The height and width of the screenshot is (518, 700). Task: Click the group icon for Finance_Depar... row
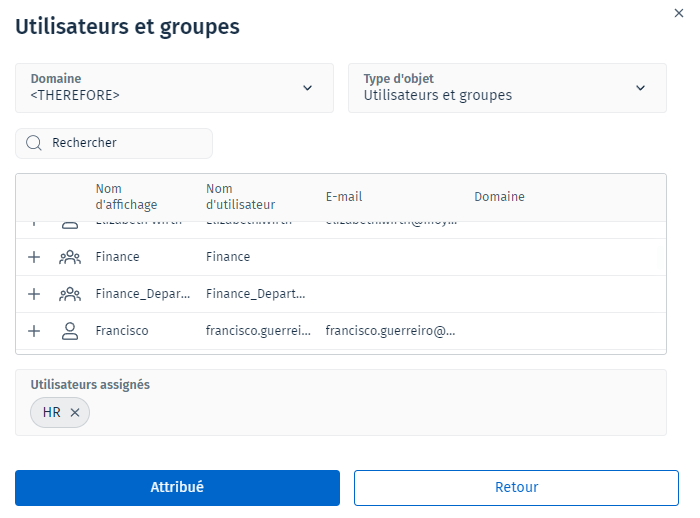(x=70, y=294)
